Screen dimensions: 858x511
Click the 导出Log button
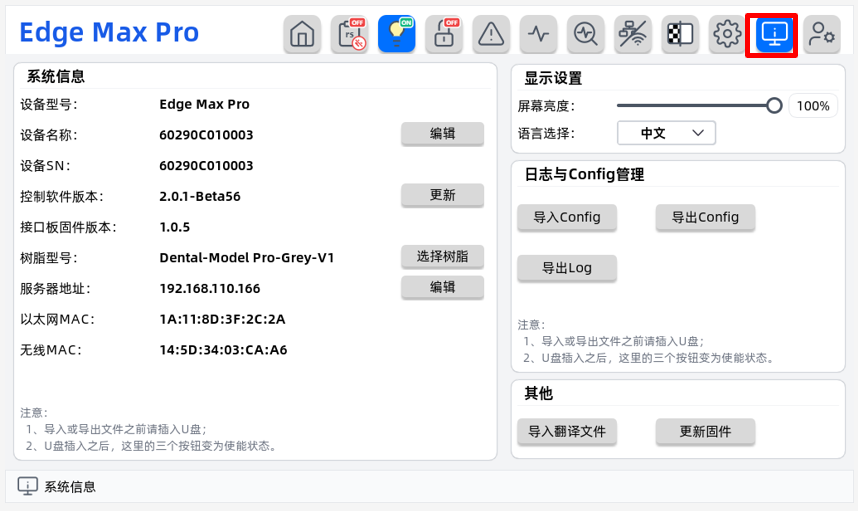click(567, 268)
